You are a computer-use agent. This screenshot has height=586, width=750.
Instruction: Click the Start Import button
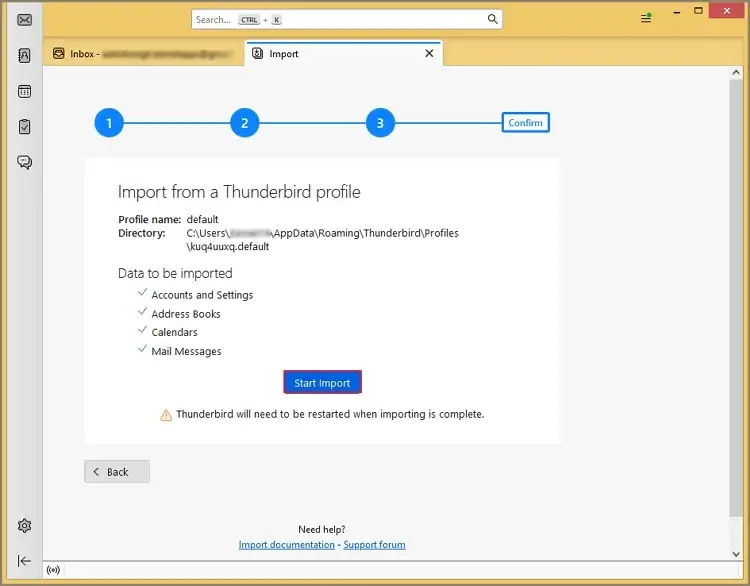(322, 383)
